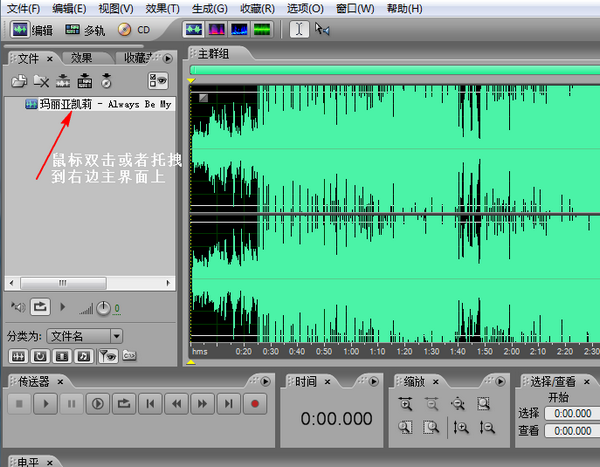The image size is (600, 467).
Task: Click the file list horizontal scrollbar thumb
Action: [64, 283]
